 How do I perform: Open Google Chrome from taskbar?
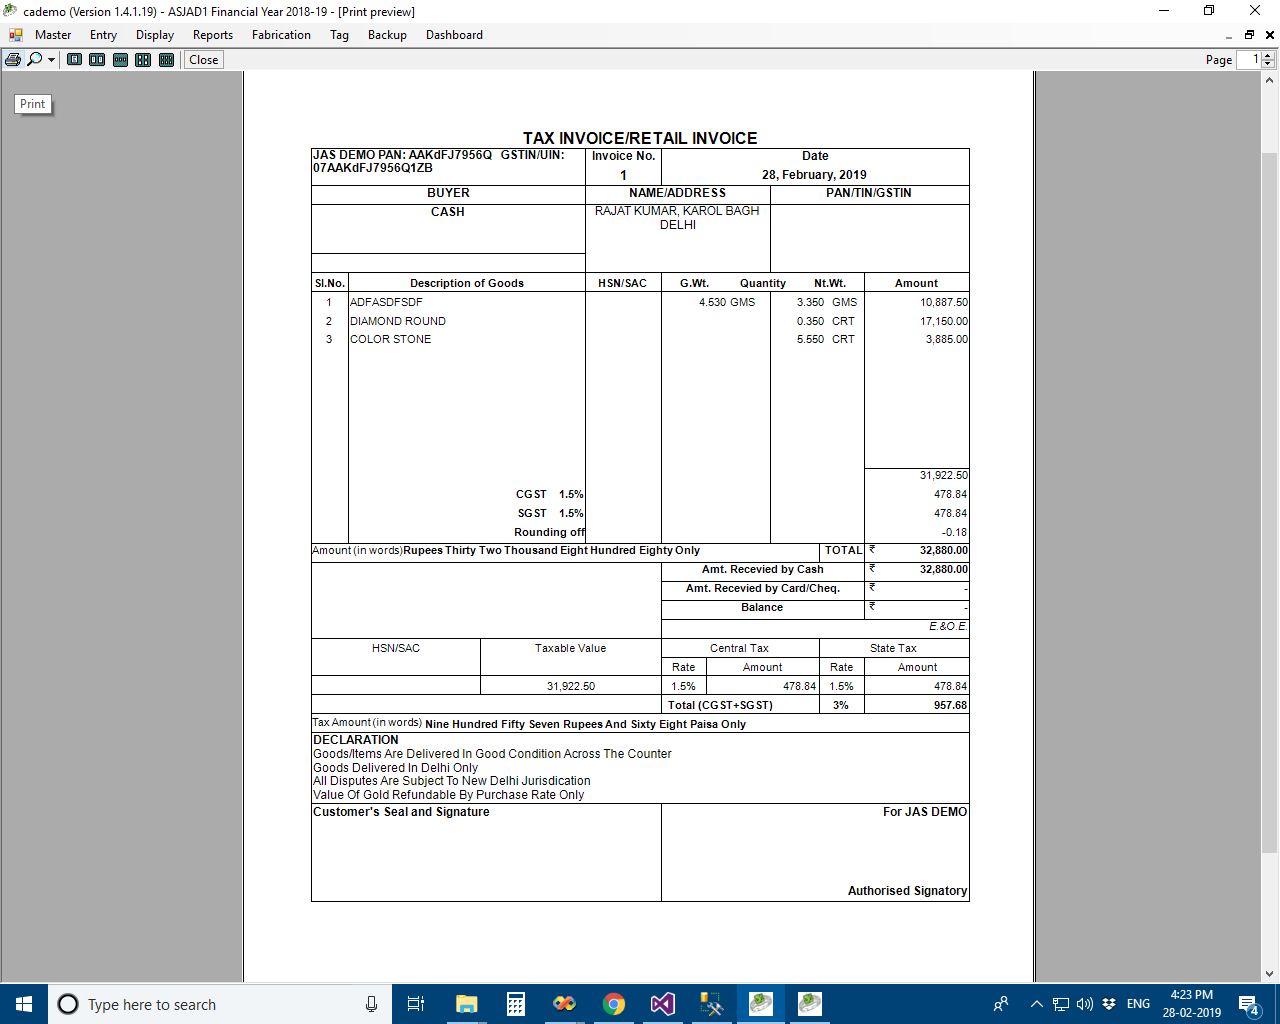click(614, 1004)
